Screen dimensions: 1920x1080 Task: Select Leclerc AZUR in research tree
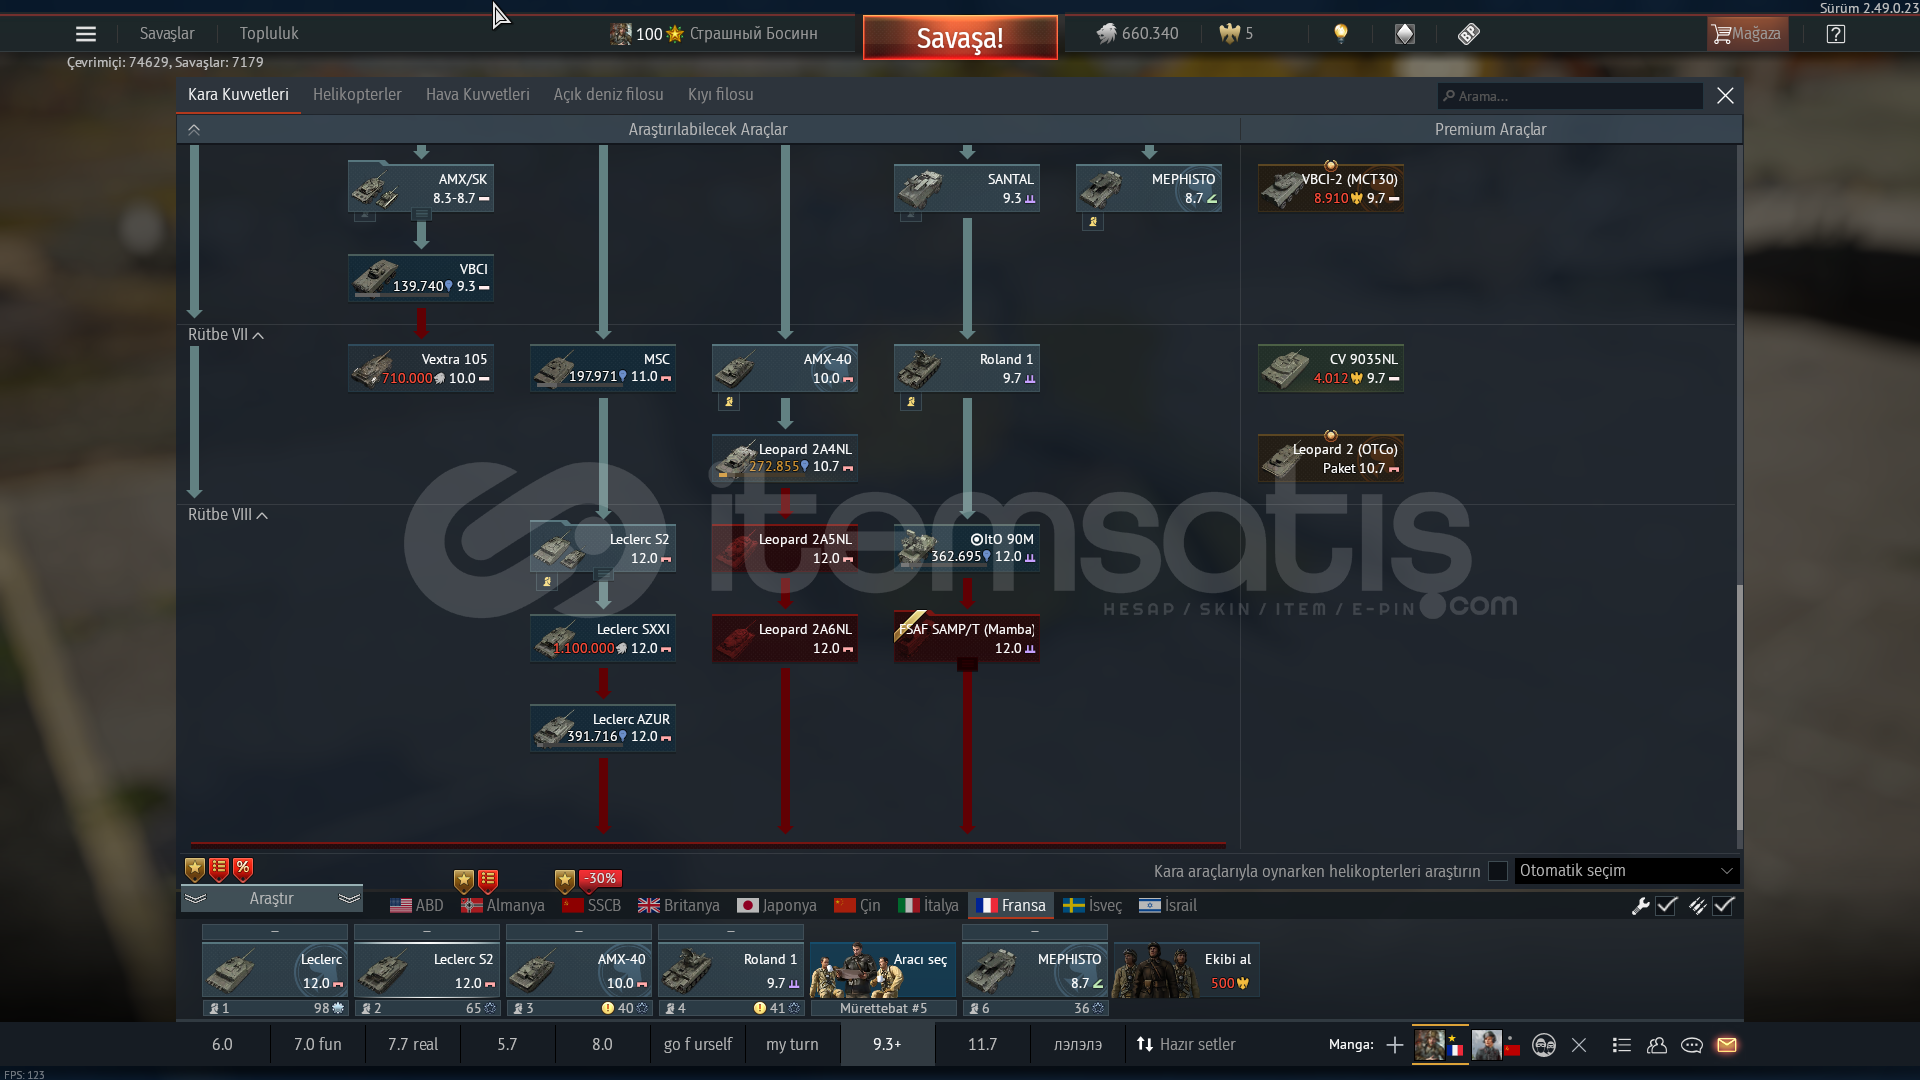tap(603, 728)
